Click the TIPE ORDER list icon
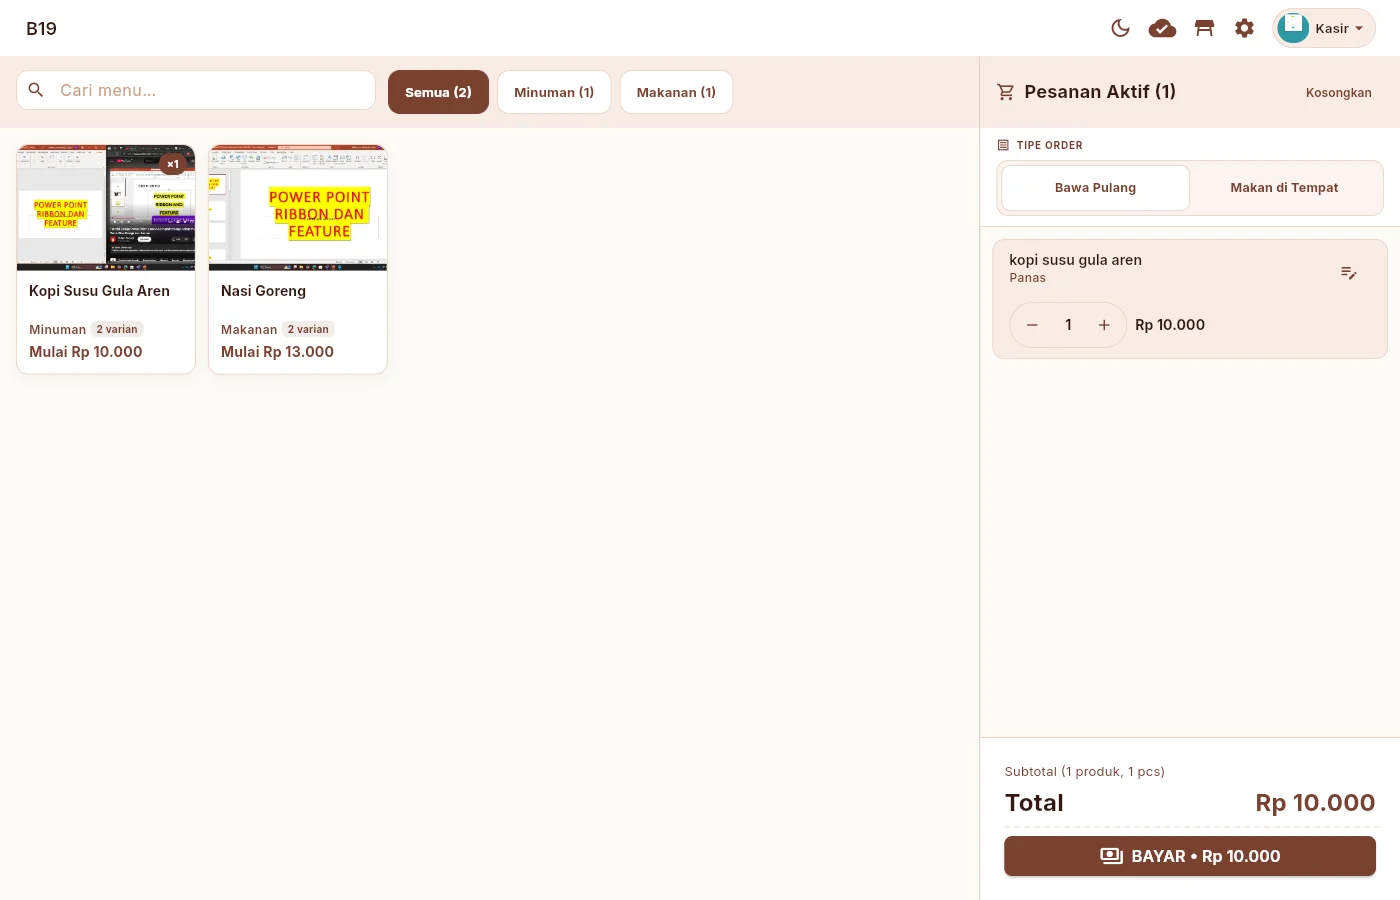 (1003, 145)
